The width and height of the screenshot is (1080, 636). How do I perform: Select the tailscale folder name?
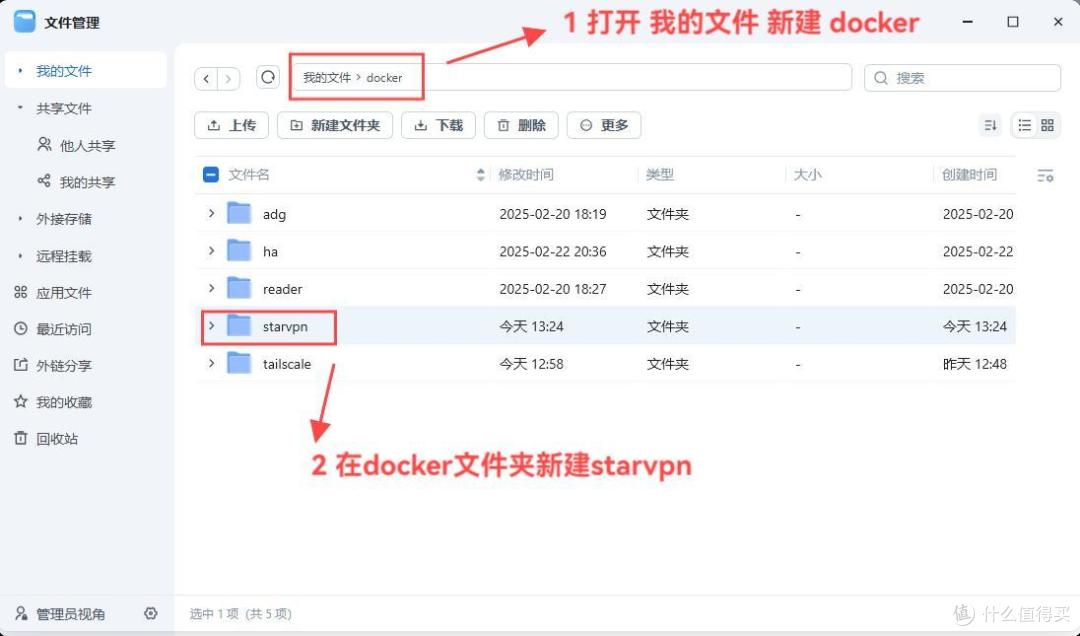point(287,364)
